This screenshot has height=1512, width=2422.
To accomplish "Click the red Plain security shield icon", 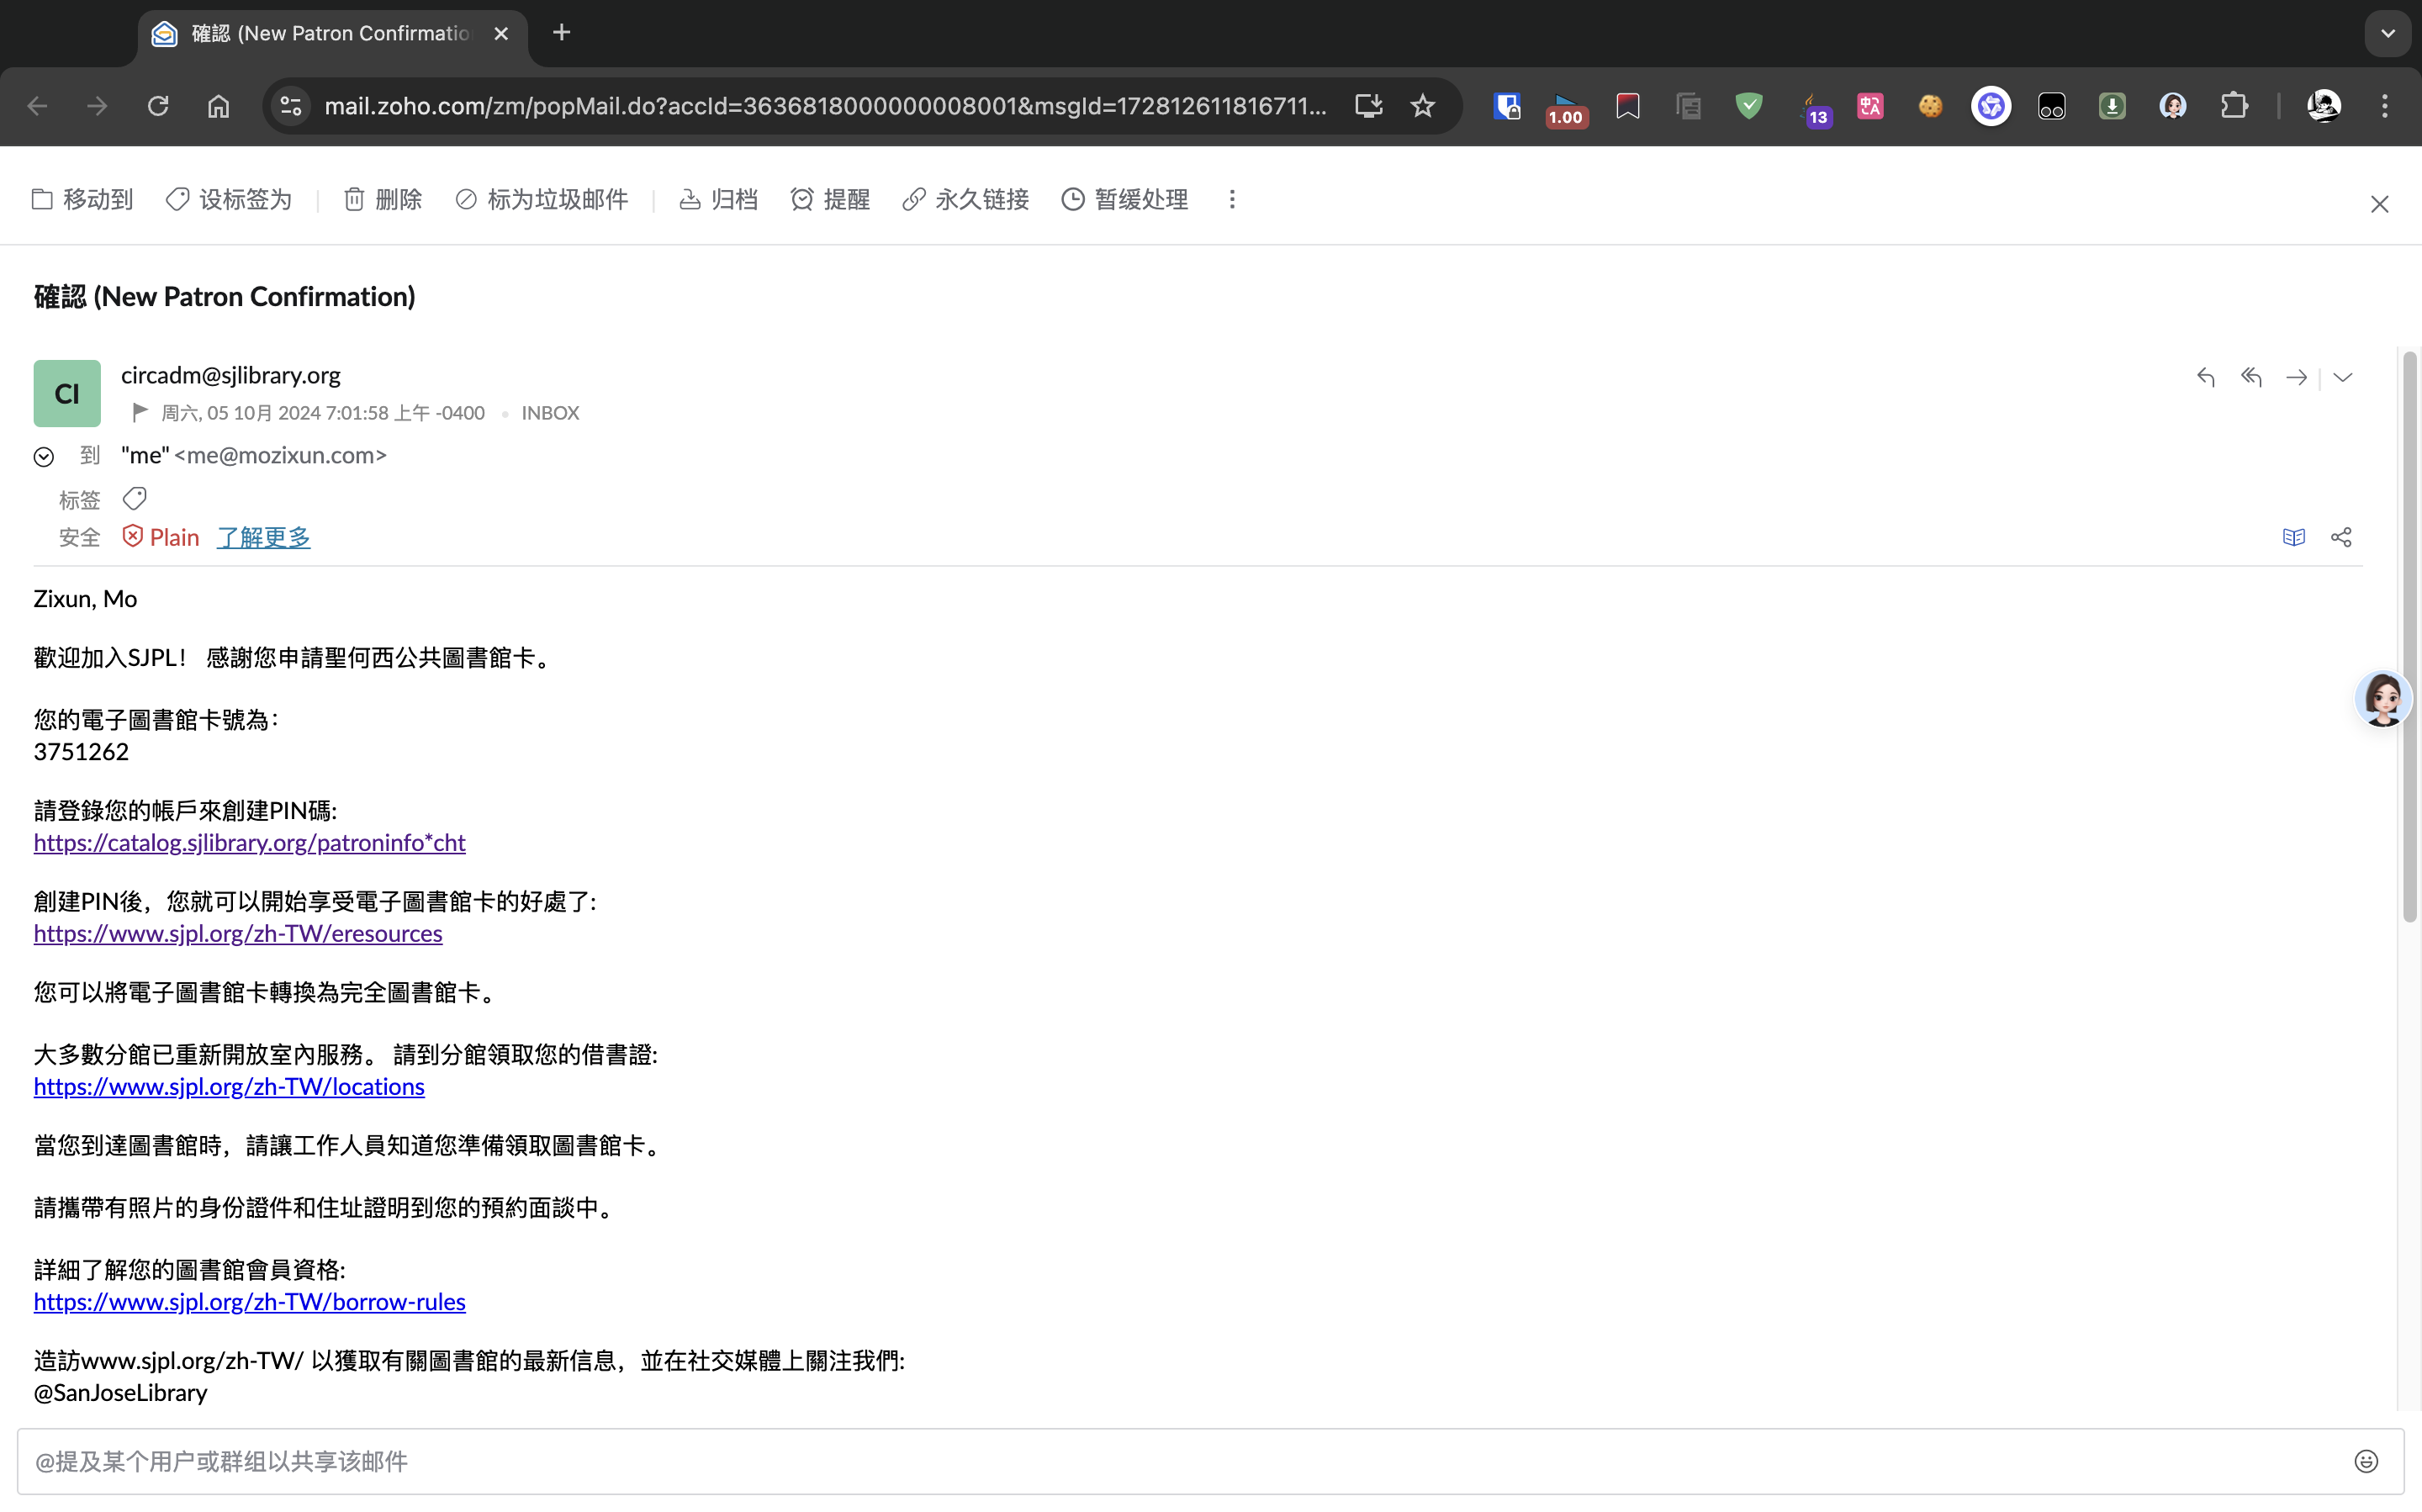I will (x=132, y=536).
